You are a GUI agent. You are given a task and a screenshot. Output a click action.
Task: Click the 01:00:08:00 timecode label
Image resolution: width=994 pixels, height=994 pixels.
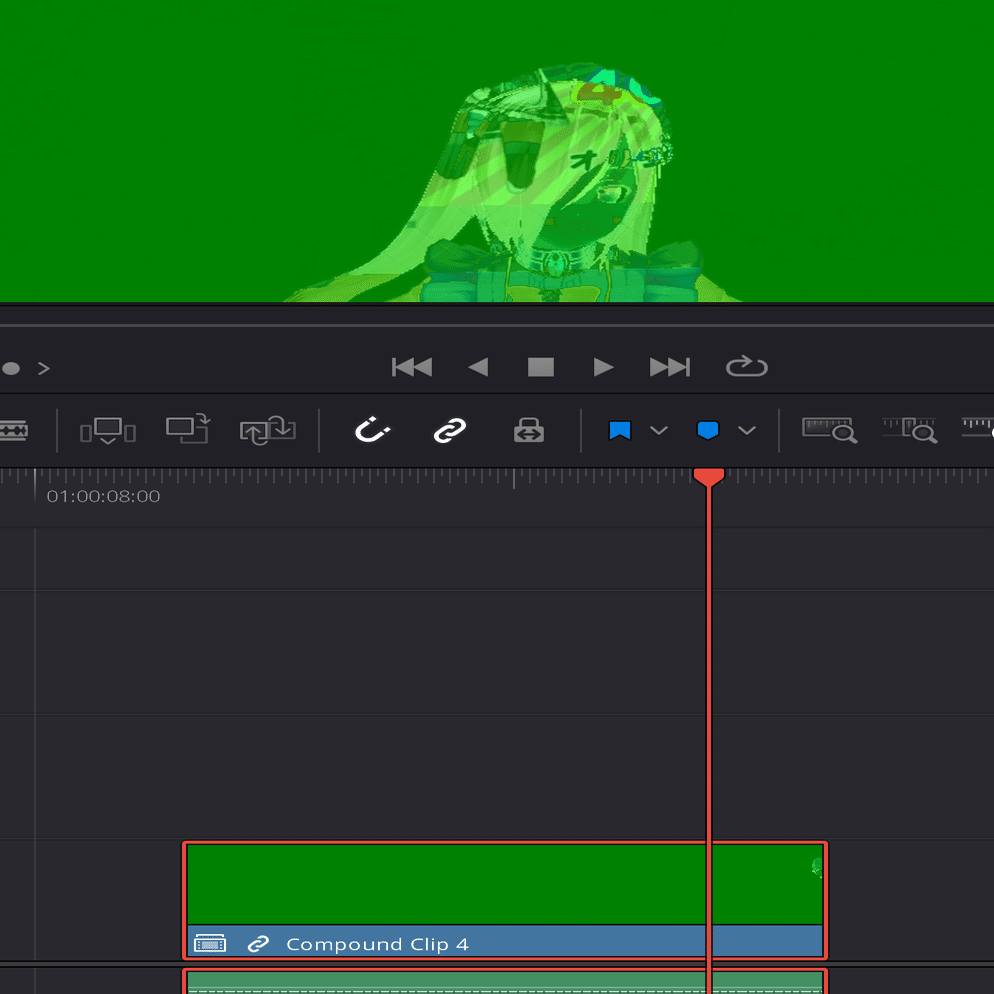[x=103, y=496]
